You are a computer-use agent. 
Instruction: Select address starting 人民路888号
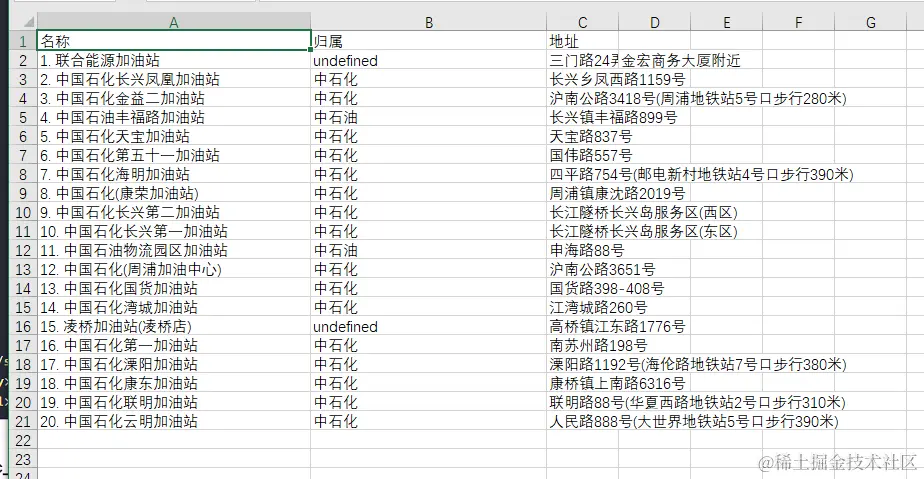click(694, 421)
